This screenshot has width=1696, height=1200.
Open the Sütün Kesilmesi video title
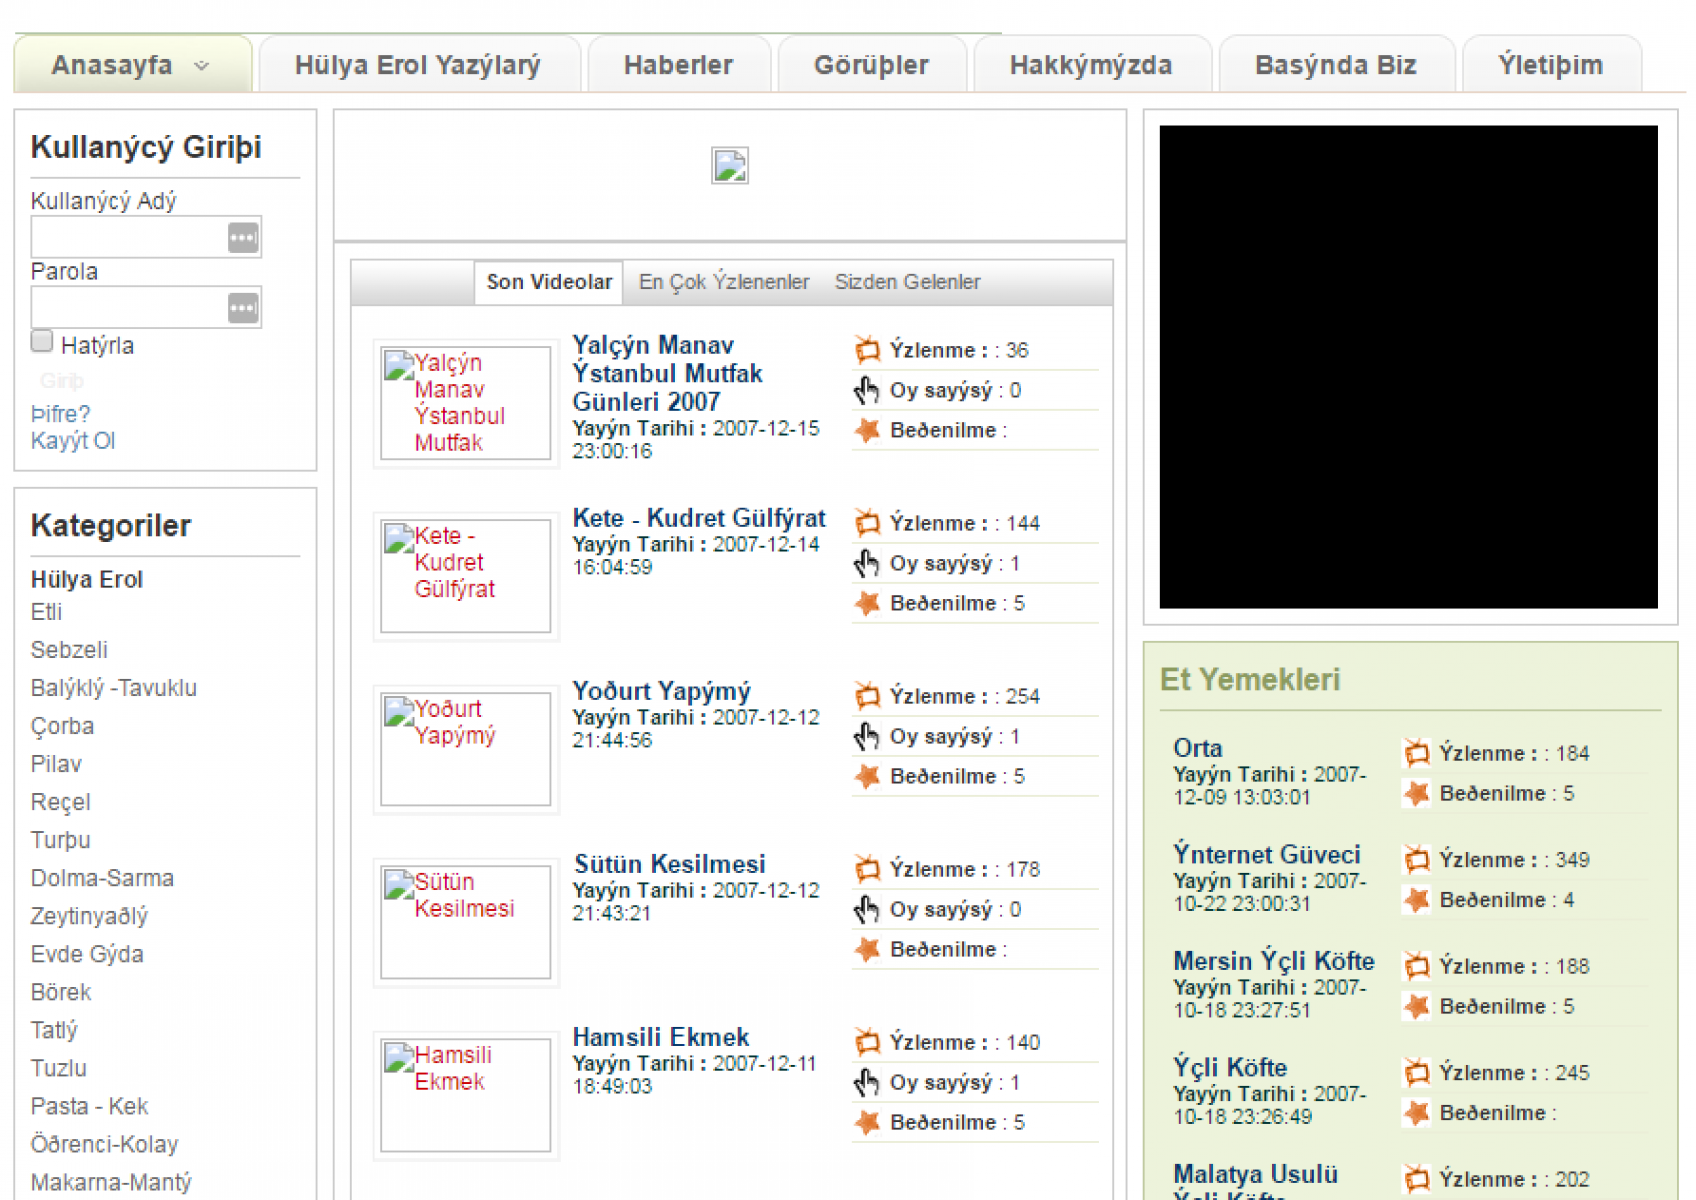point(669,864)
